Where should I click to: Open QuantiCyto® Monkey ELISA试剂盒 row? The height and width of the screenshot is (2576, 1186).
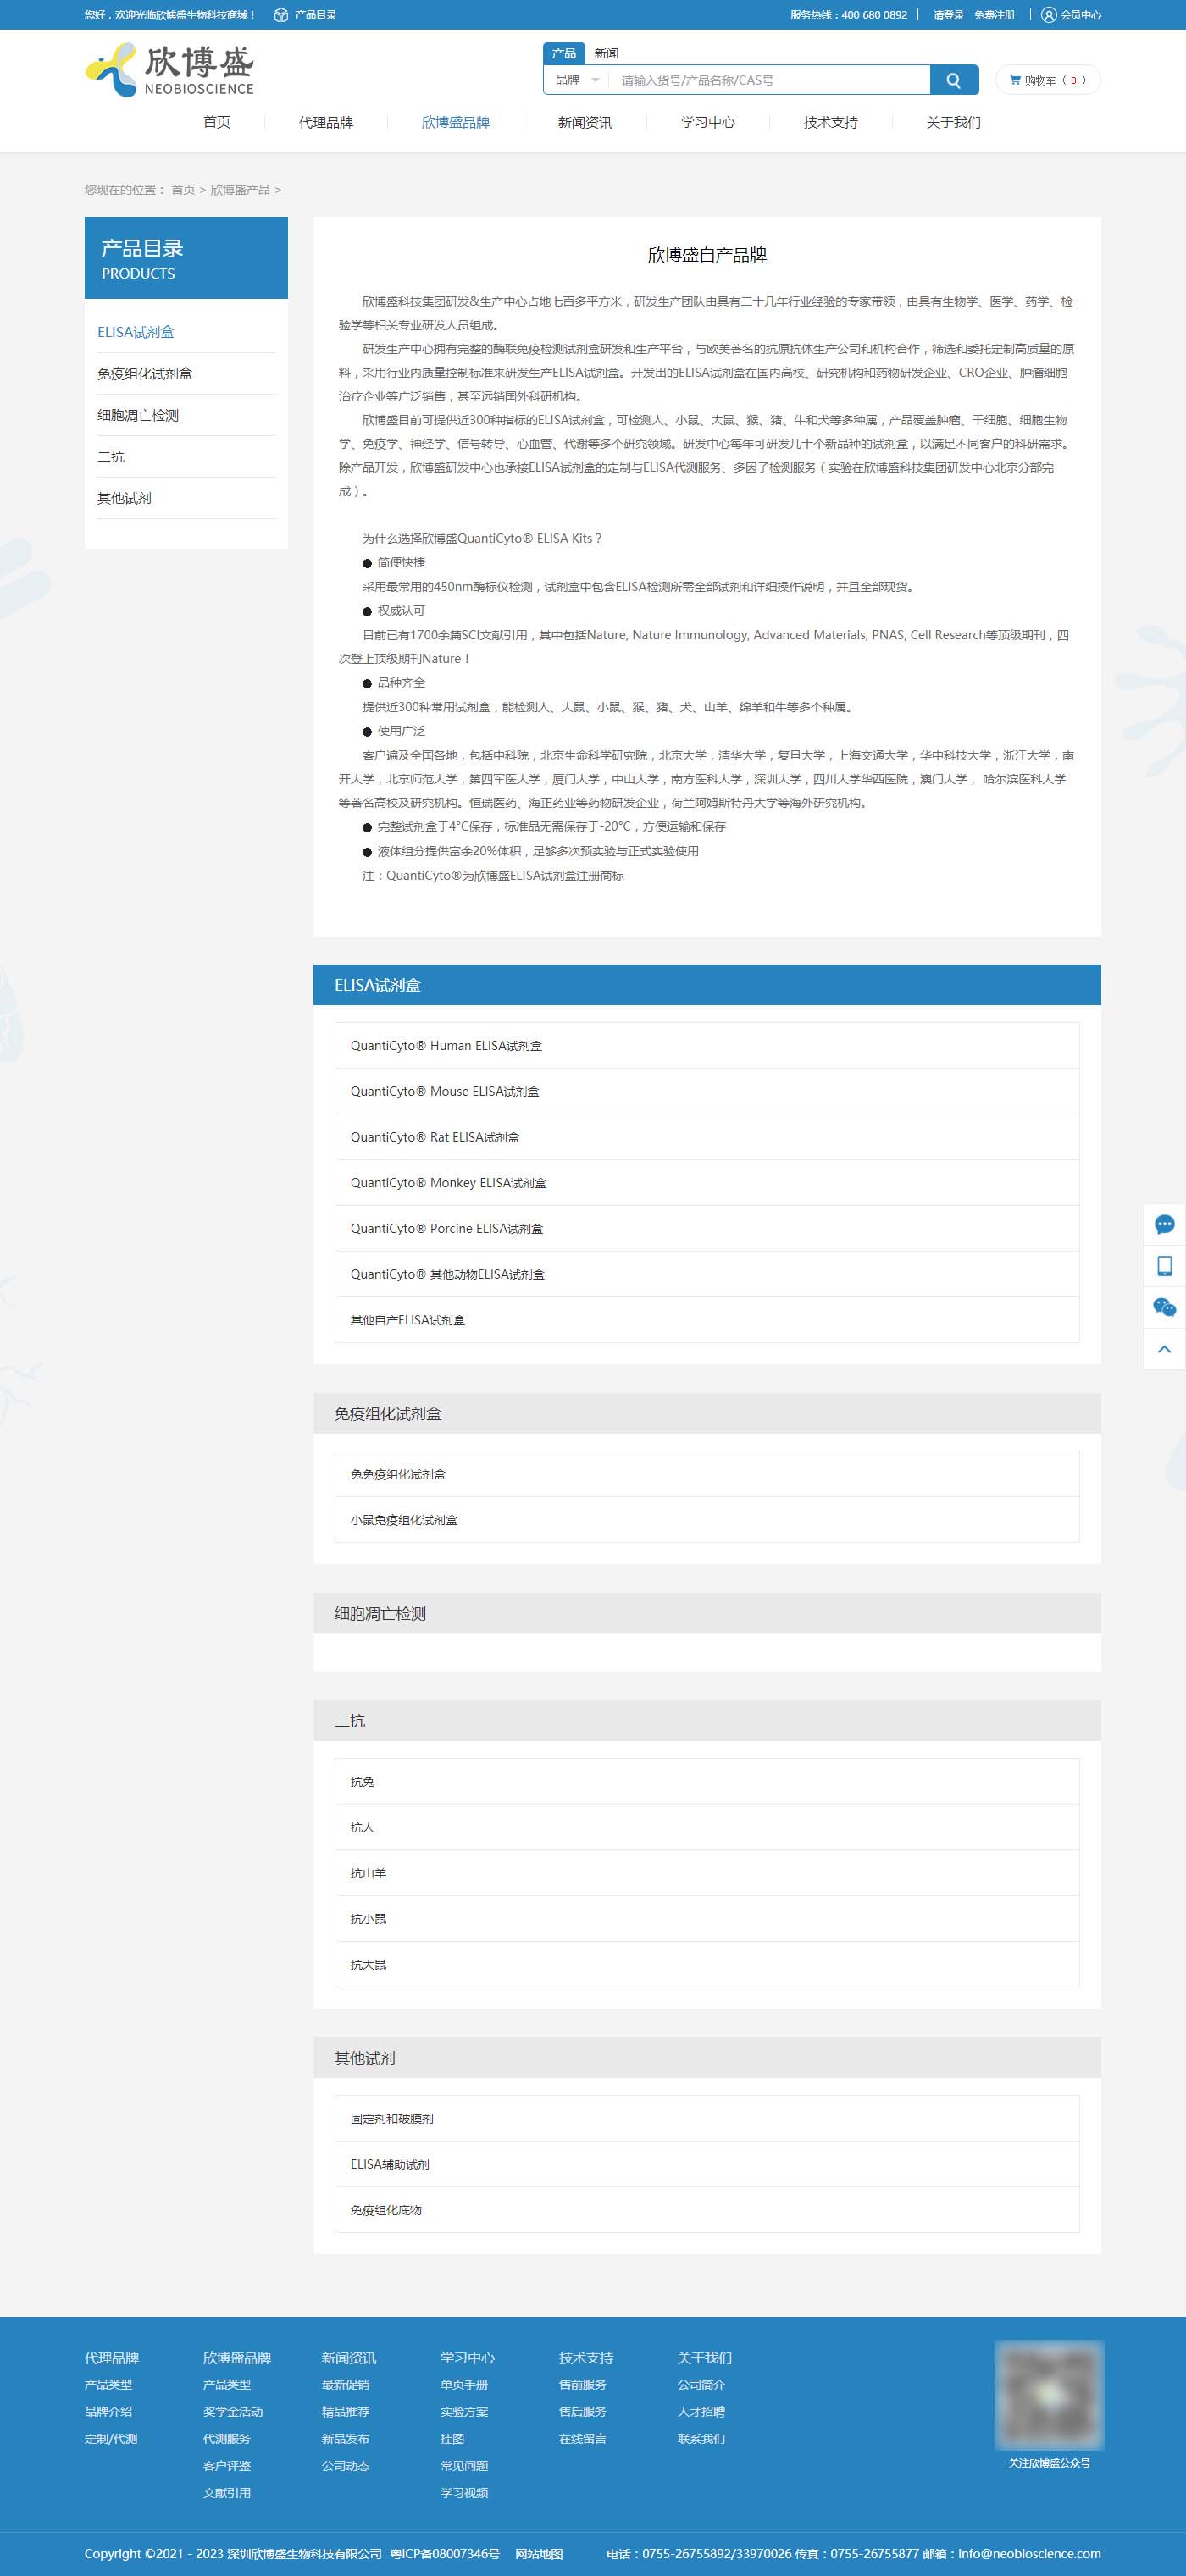pyautogui.click(x=707, y=1183)
